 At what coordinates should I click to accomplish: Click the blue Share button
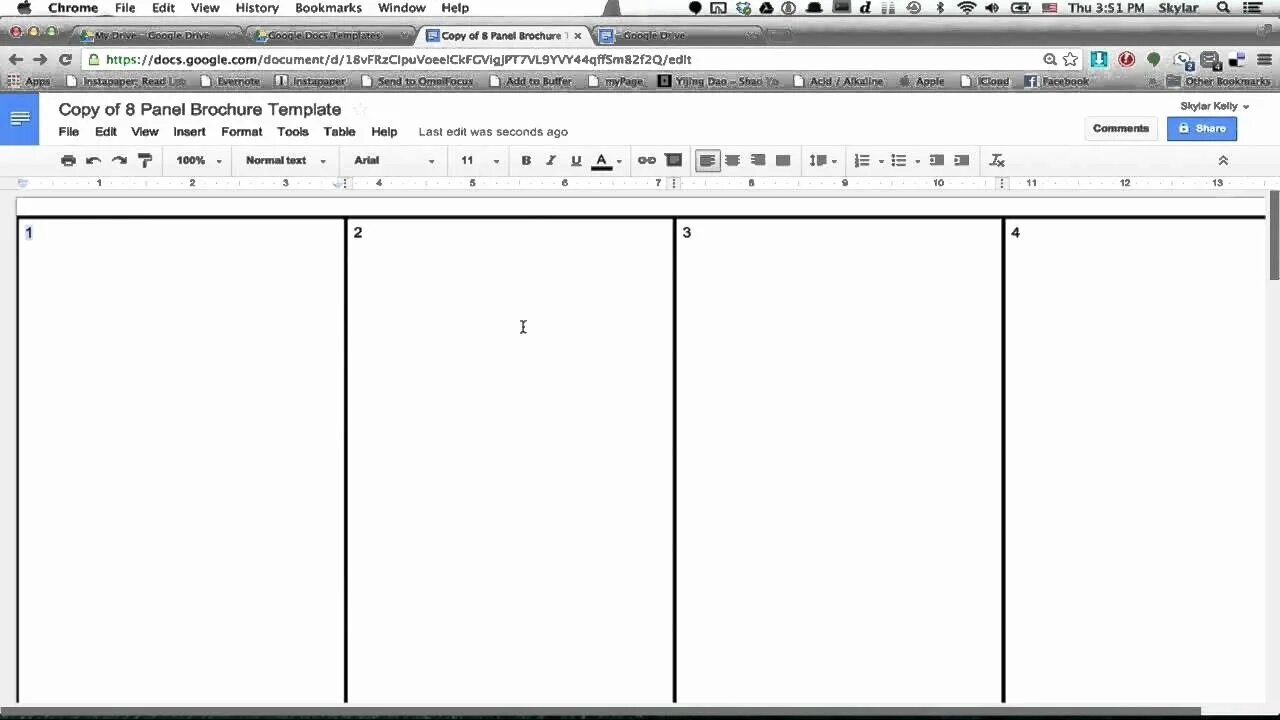pos(1202,128)
